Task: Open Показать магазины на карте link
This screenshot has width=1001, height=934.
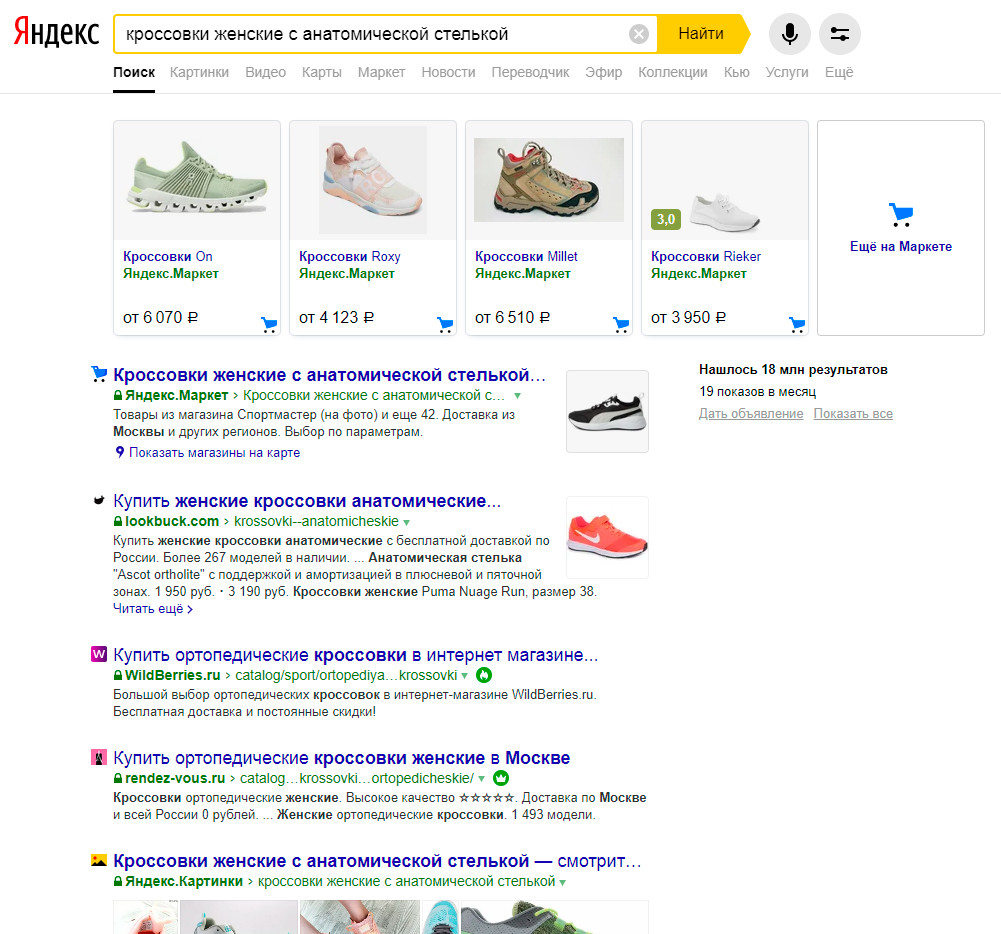Action: [x=214, y=453]
